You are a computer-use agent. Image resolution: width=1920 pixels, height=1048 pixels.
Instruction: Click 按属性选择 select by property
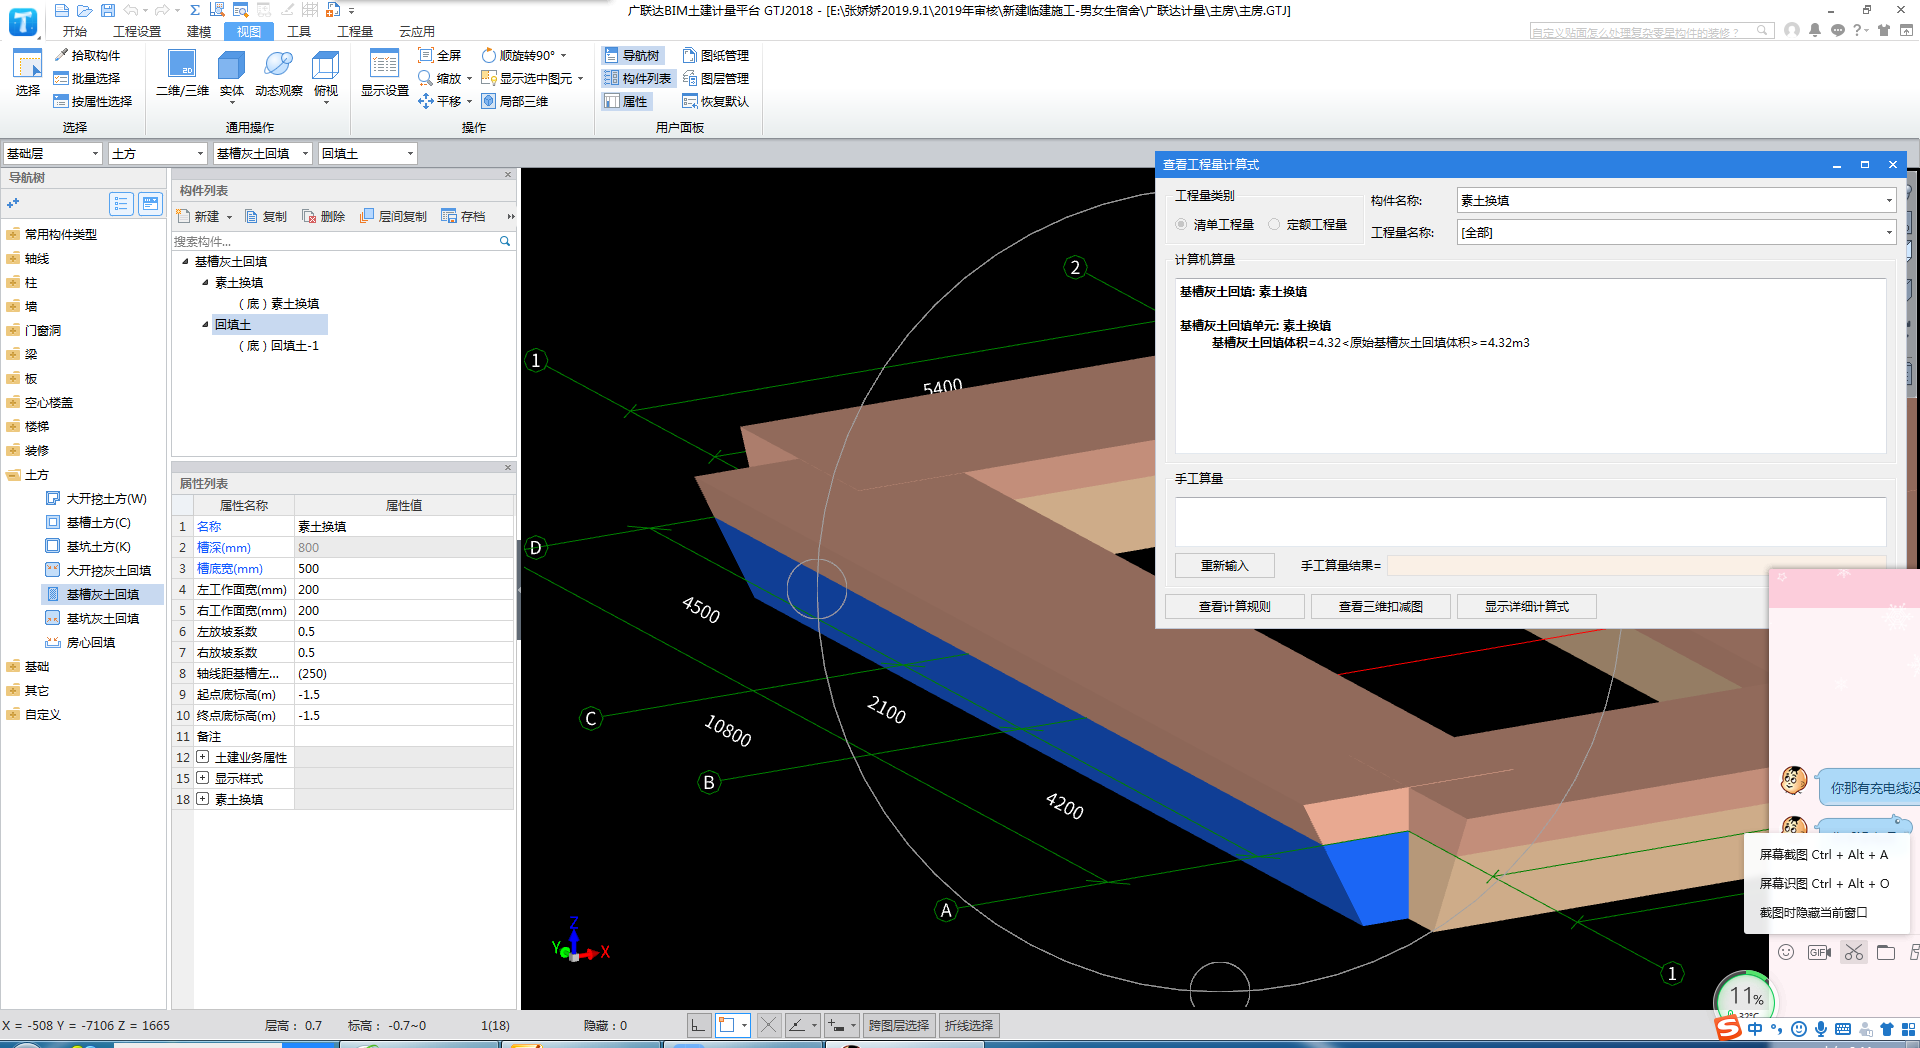[93, 101]
